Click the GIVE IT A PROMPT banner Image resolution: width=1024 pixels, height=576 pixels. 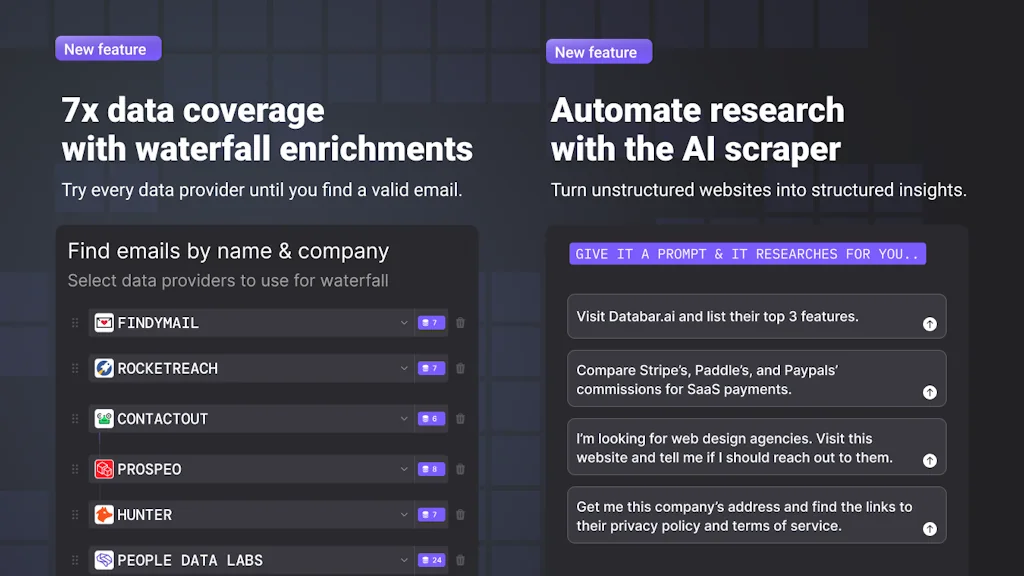748,254
